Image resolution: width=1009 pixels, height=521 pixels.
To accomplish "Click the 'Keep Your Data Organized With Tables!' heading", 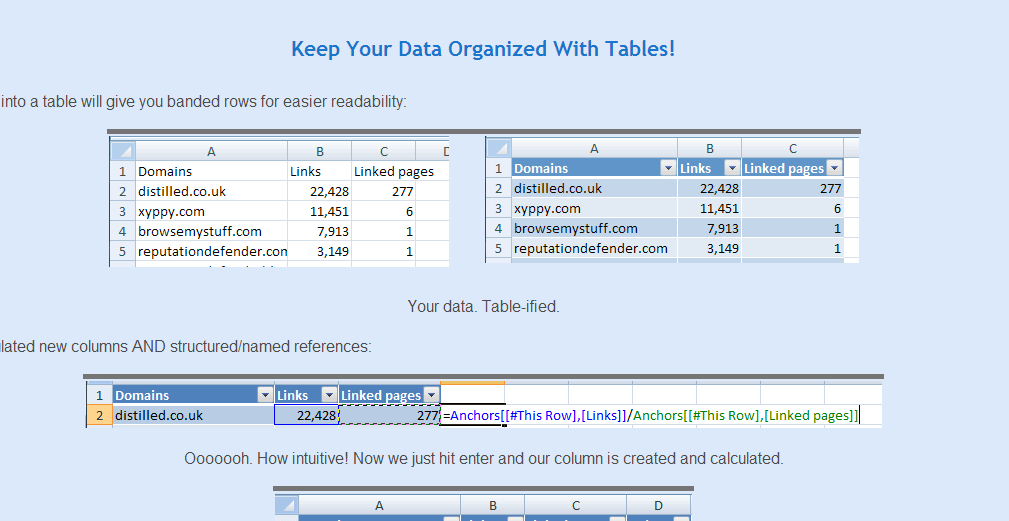I will (x=483, y=49).
